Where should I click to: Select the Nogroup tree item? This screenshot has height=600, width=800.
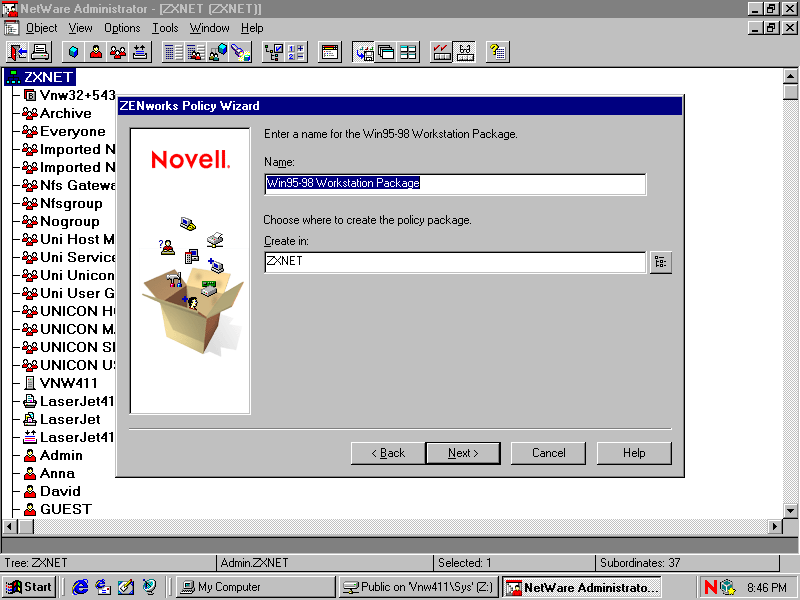(x=69, y=221)
